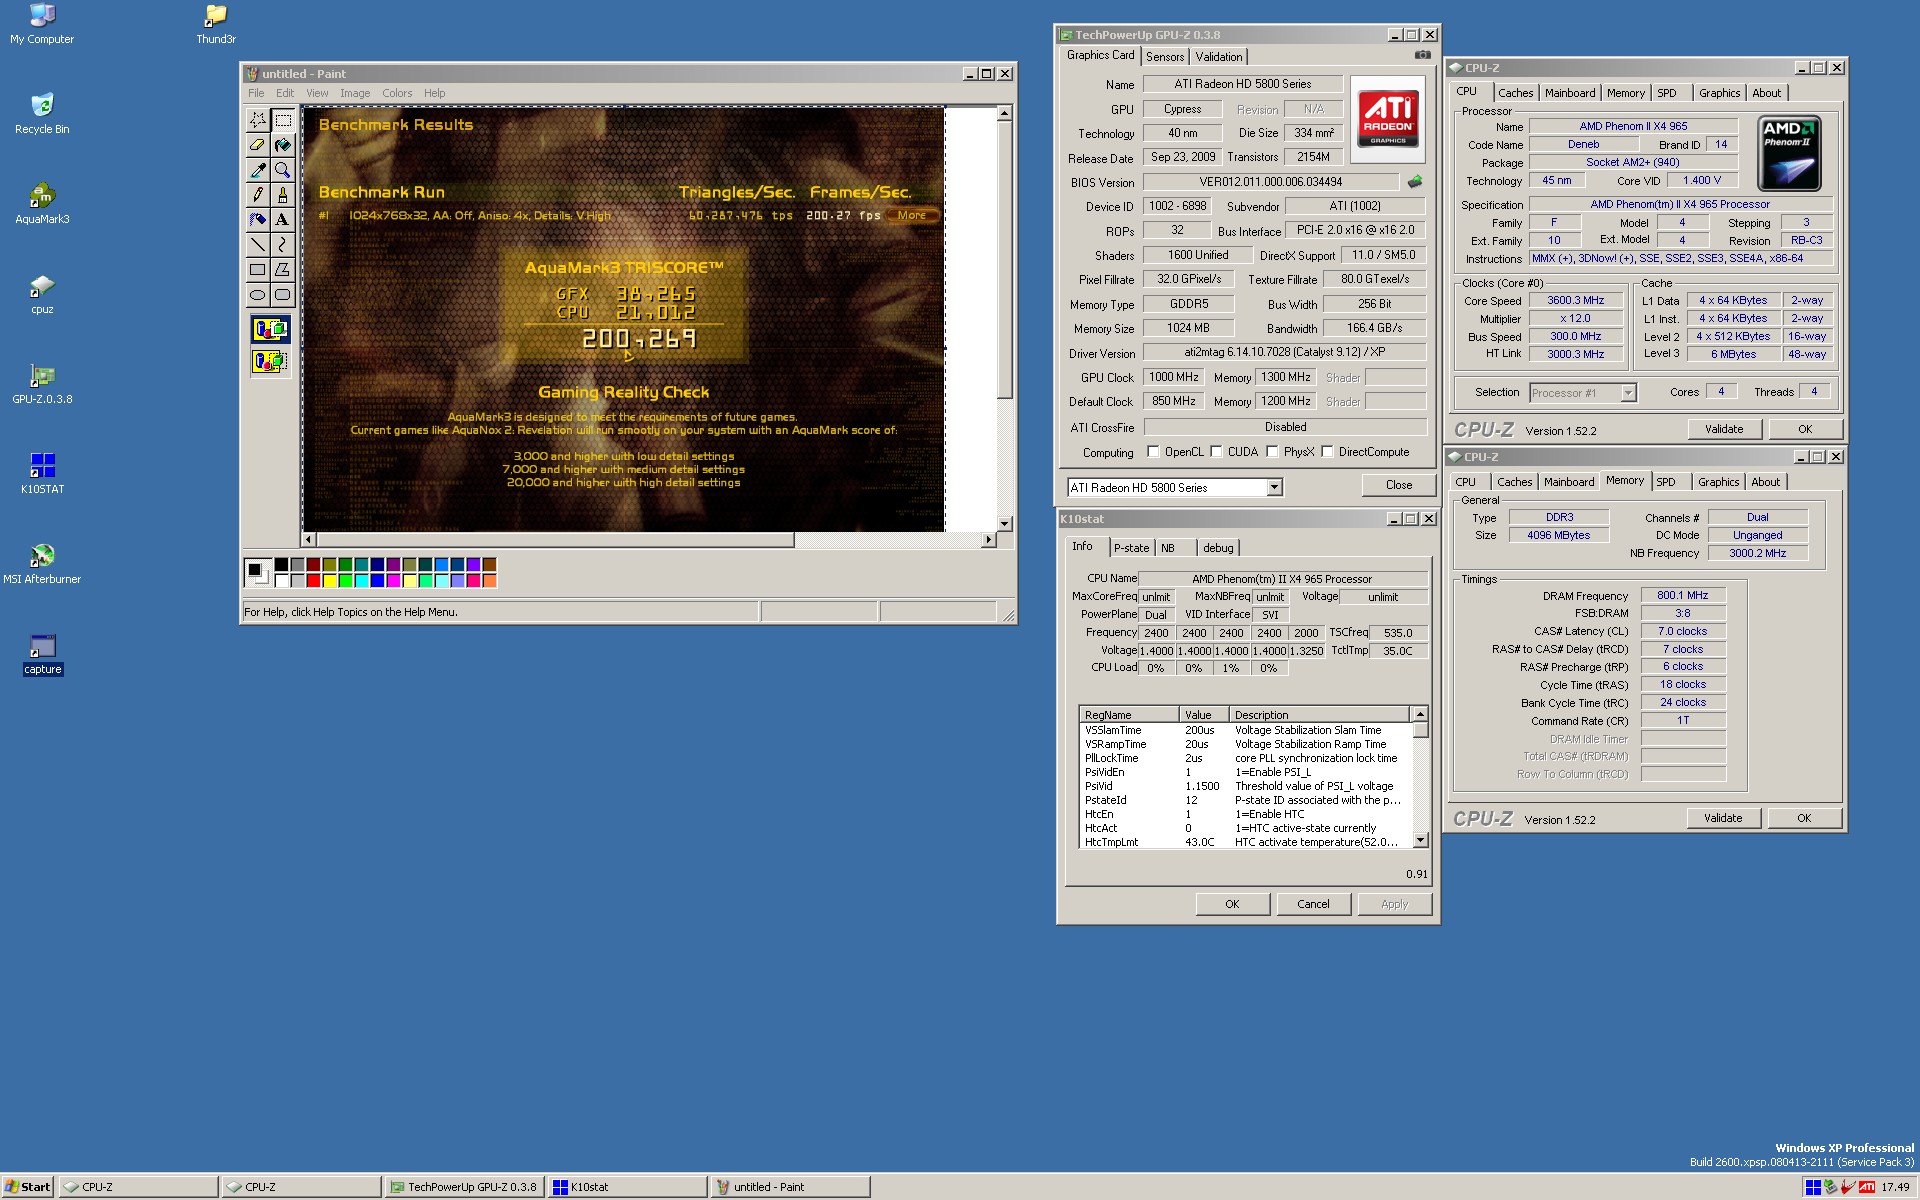Image resolution: width=1920 pixels, height=1200 pixels.
Task: Select the Free-Form Select tool in Paint
Action: point(258,120)
